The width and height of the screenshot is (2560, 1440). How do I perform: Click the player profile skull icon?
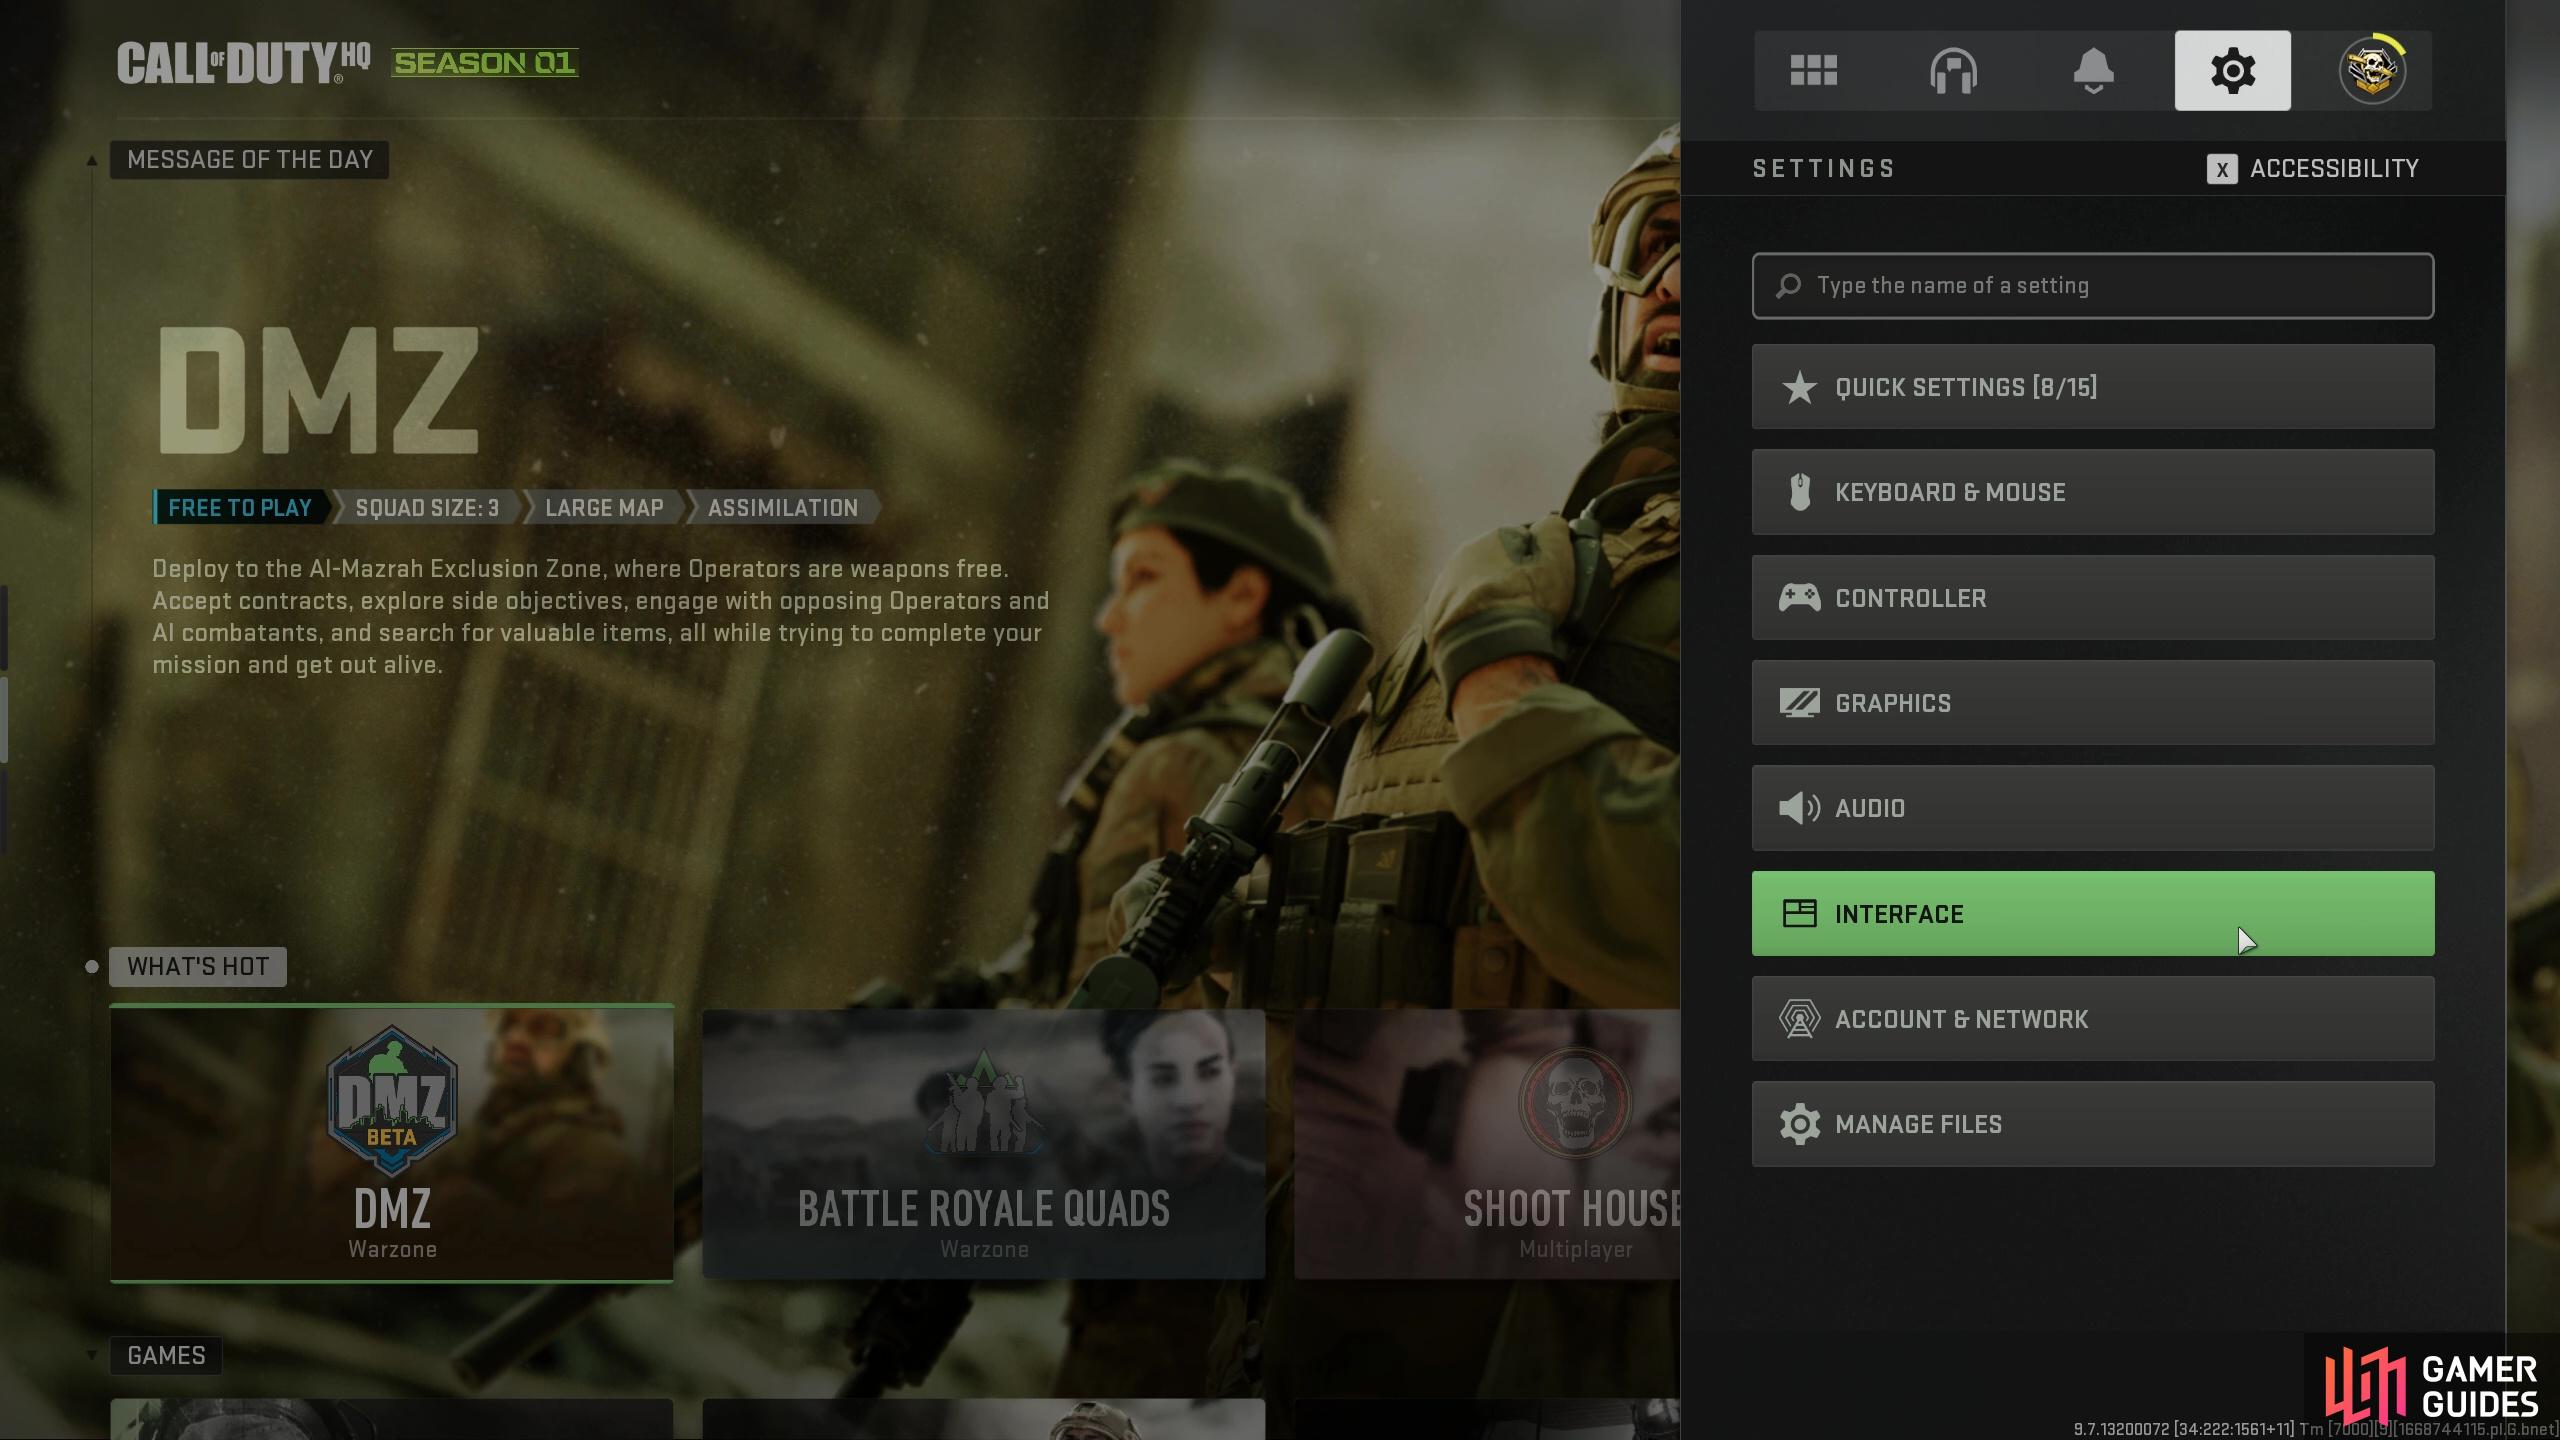point(2374,70)
